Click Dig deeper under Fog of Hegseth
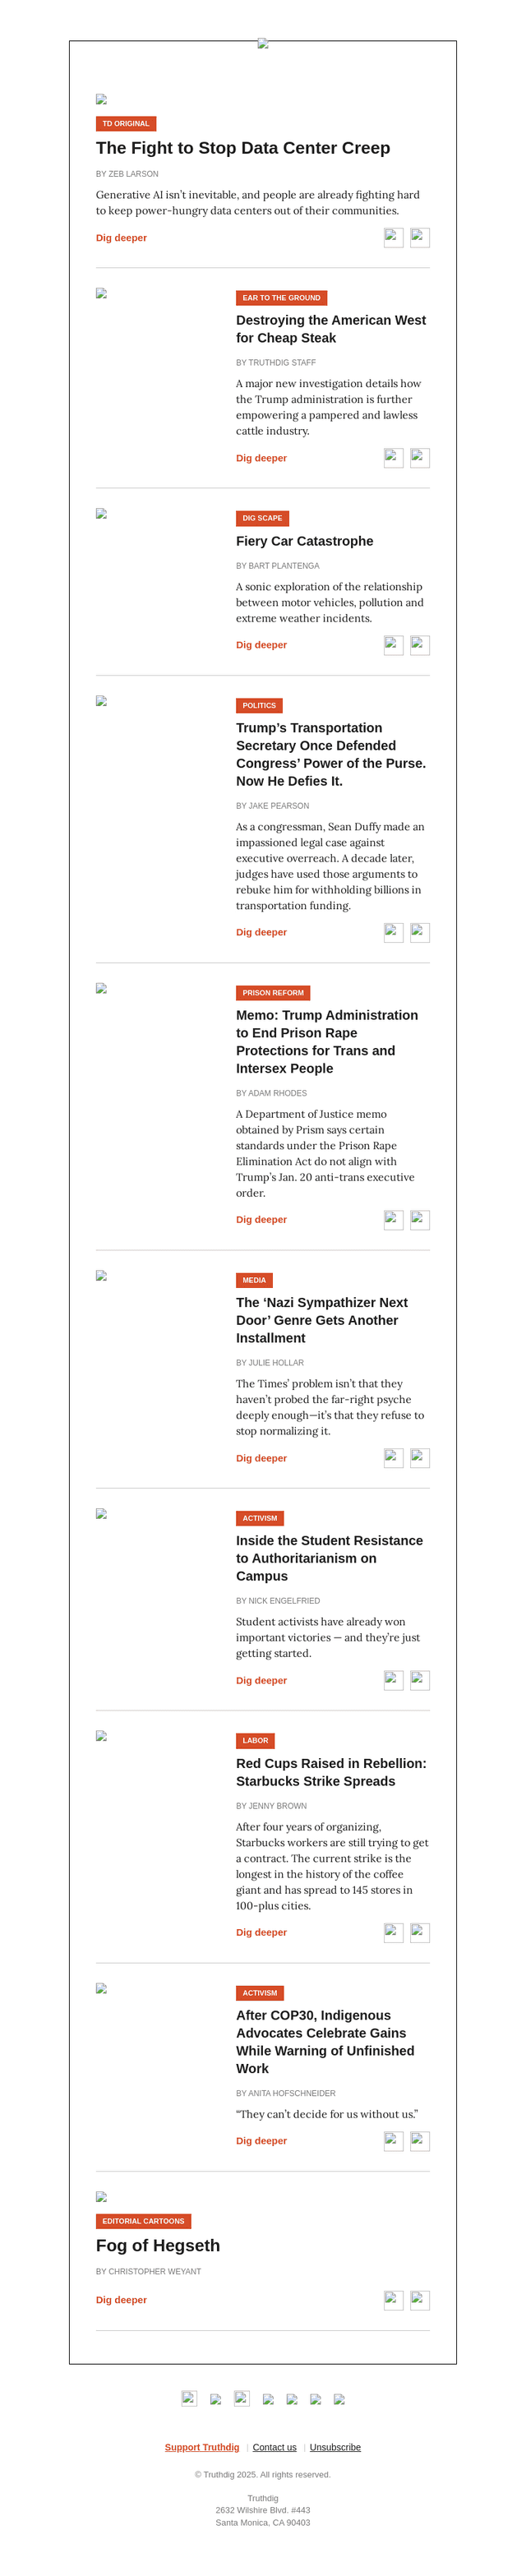The height and width of the screenshot is (2576, 526). [121, 2300]
